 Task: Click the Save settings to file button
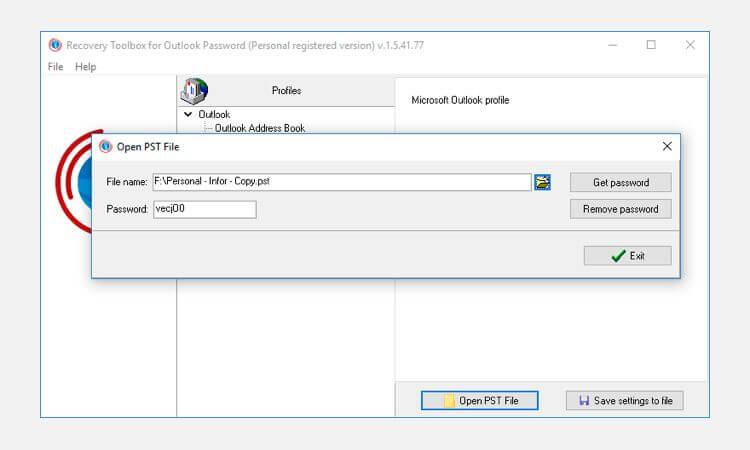point(625,401)
